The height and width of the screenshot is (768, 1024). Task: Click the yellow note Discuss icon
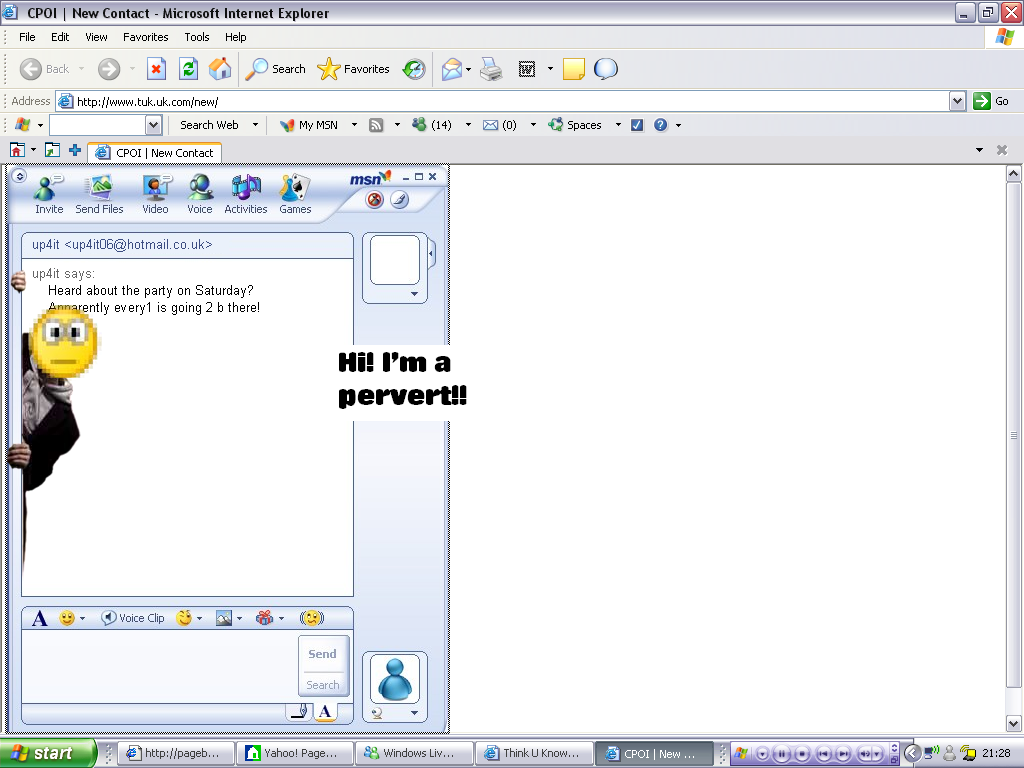[573, 69]
